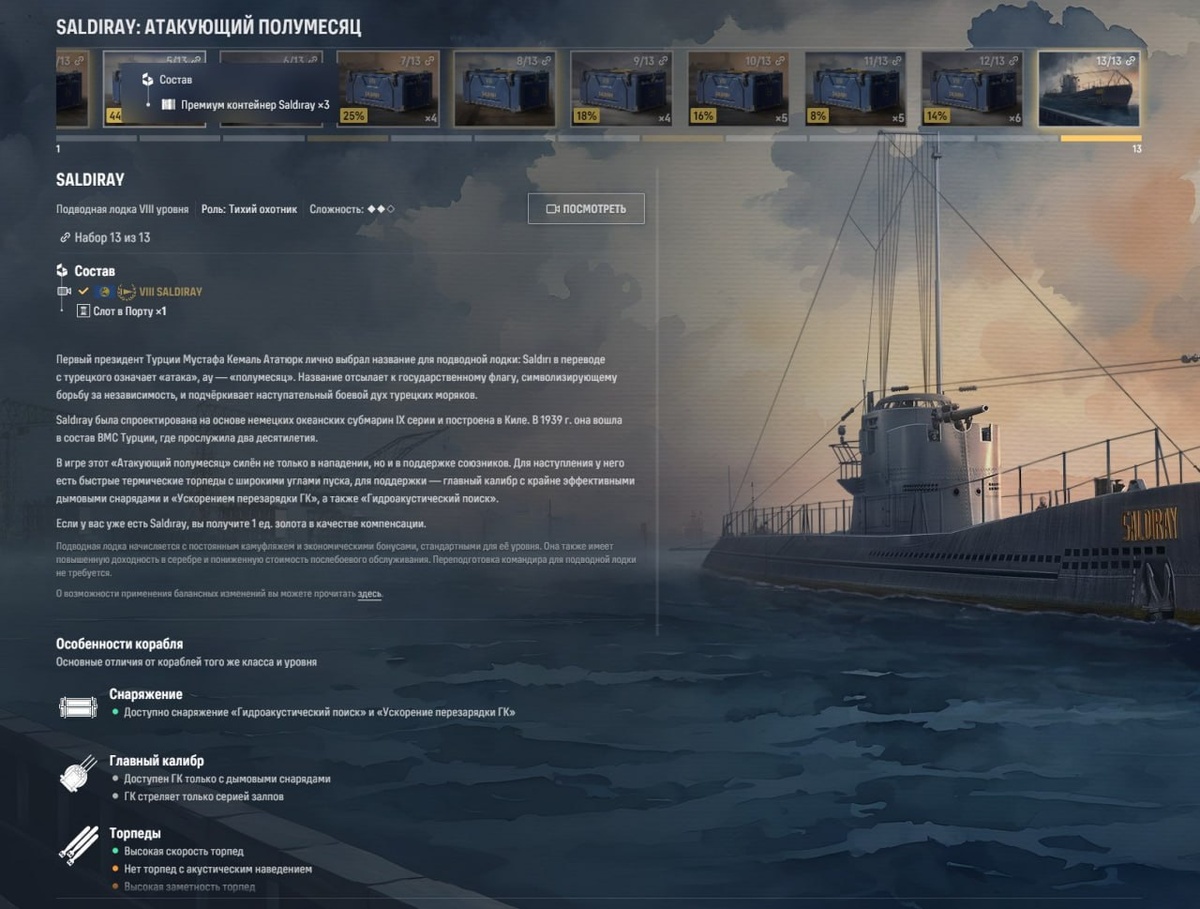The height and width of the screenshot is (909, 1200).
Task: Click the ×6 quantity label on bundle 12/13
Action: (1015, 118)
